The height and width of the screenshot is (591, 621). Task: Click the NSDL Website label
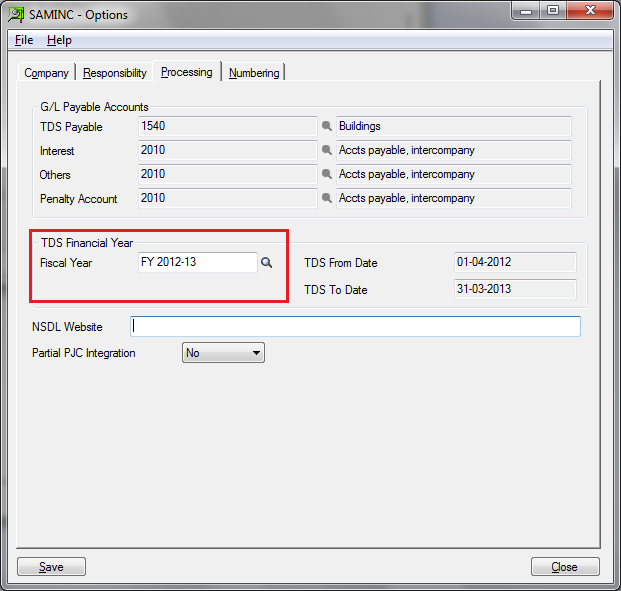coord(67,327)
